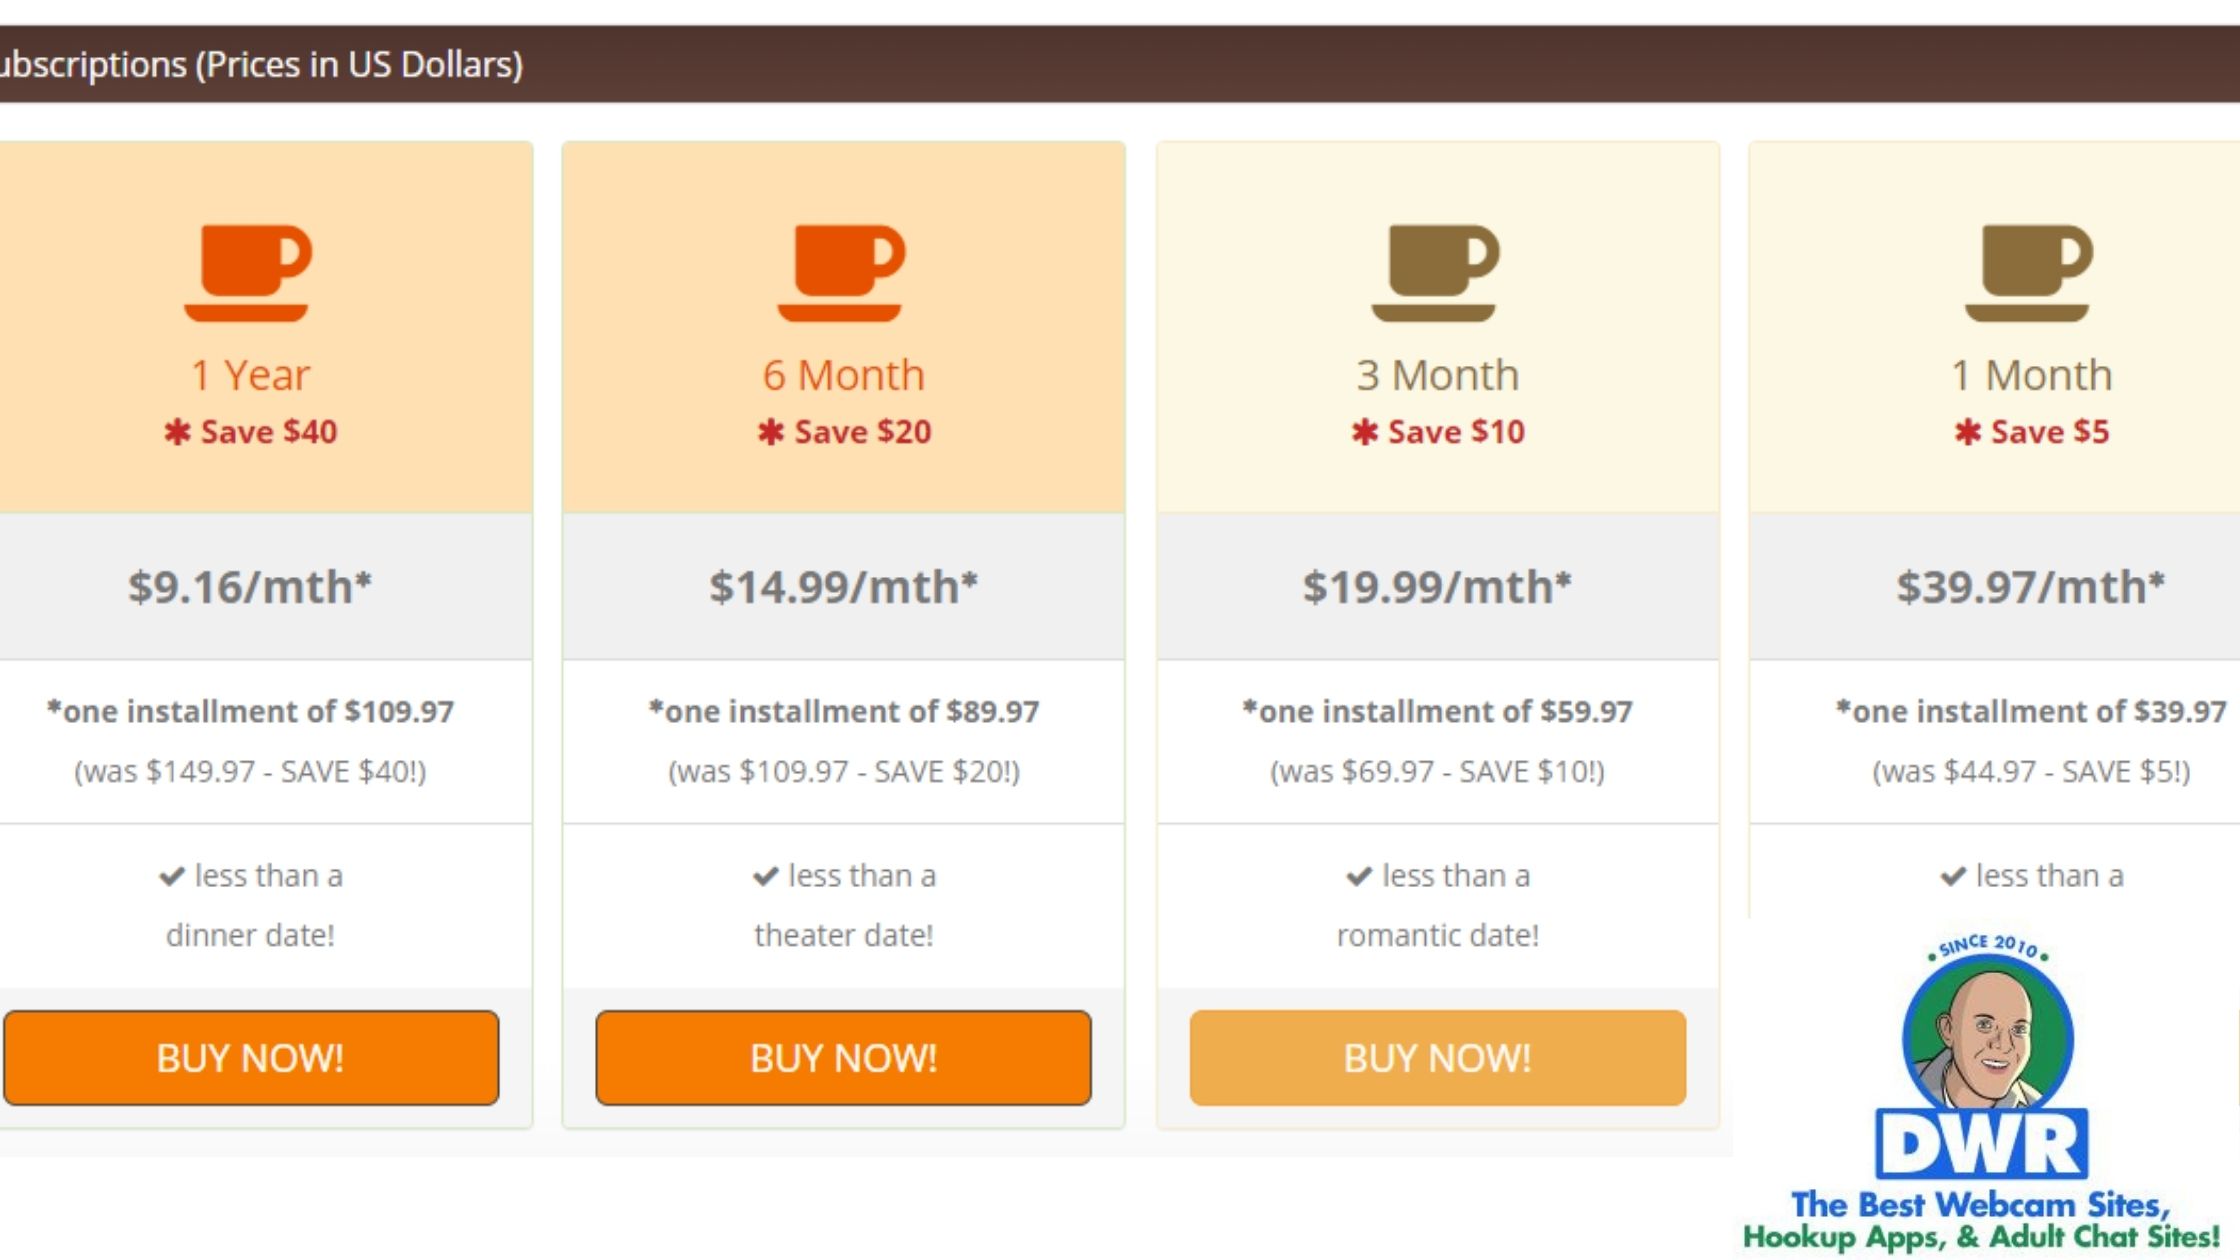Click the asterisk icon beside Save $10
Image resolution: width=2240 pixels, height=1260 pixels.
tap(1364, 432)
